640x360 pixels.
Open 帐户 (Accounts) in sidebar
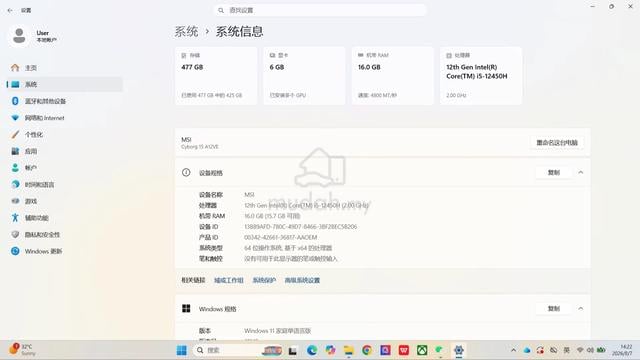tap(64, 168)
